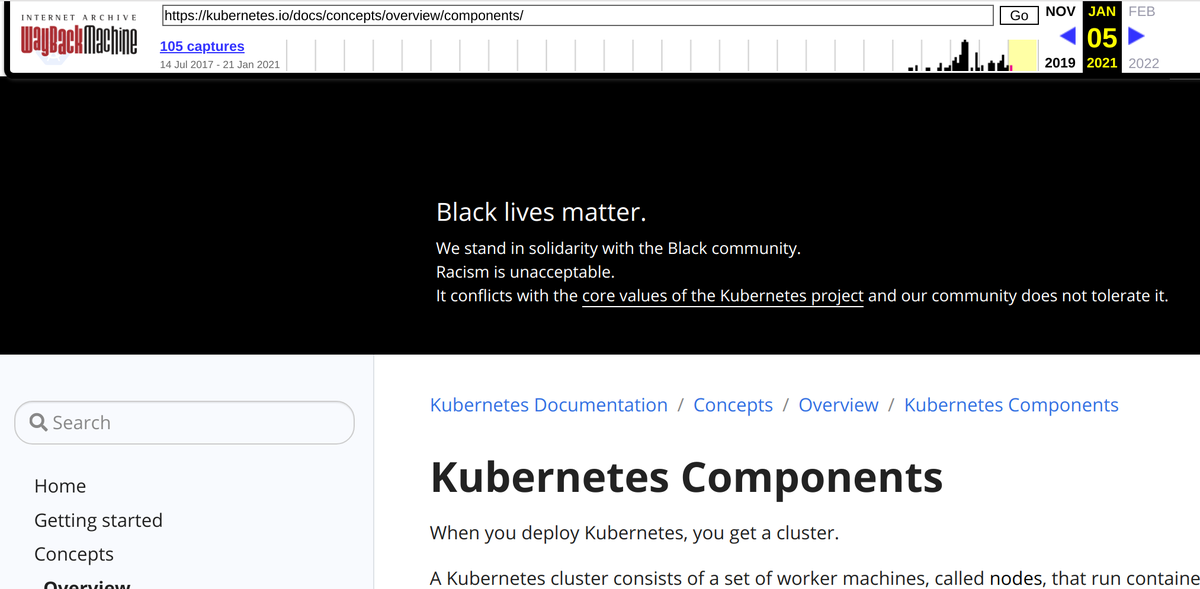The width and height of the screenshot is (1200, 589).
Task: Click the Wayback URL input field
Action: 577,15
